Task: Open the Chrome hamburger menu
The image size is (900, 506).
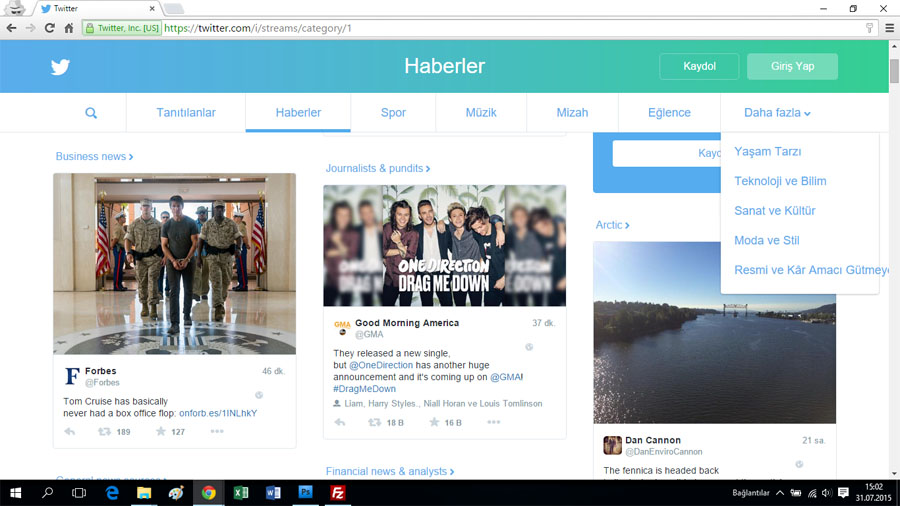Action: [889, 28]
